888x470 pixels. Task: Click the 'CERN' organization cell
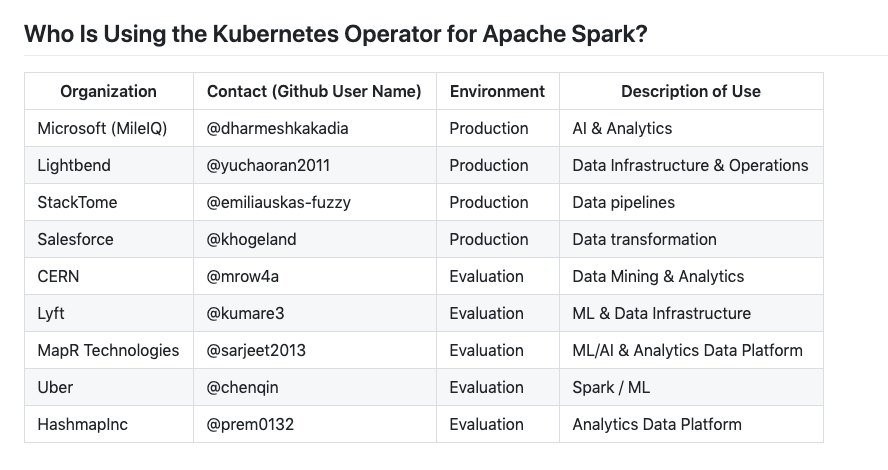pyautogui.click(x=109, y=276)
